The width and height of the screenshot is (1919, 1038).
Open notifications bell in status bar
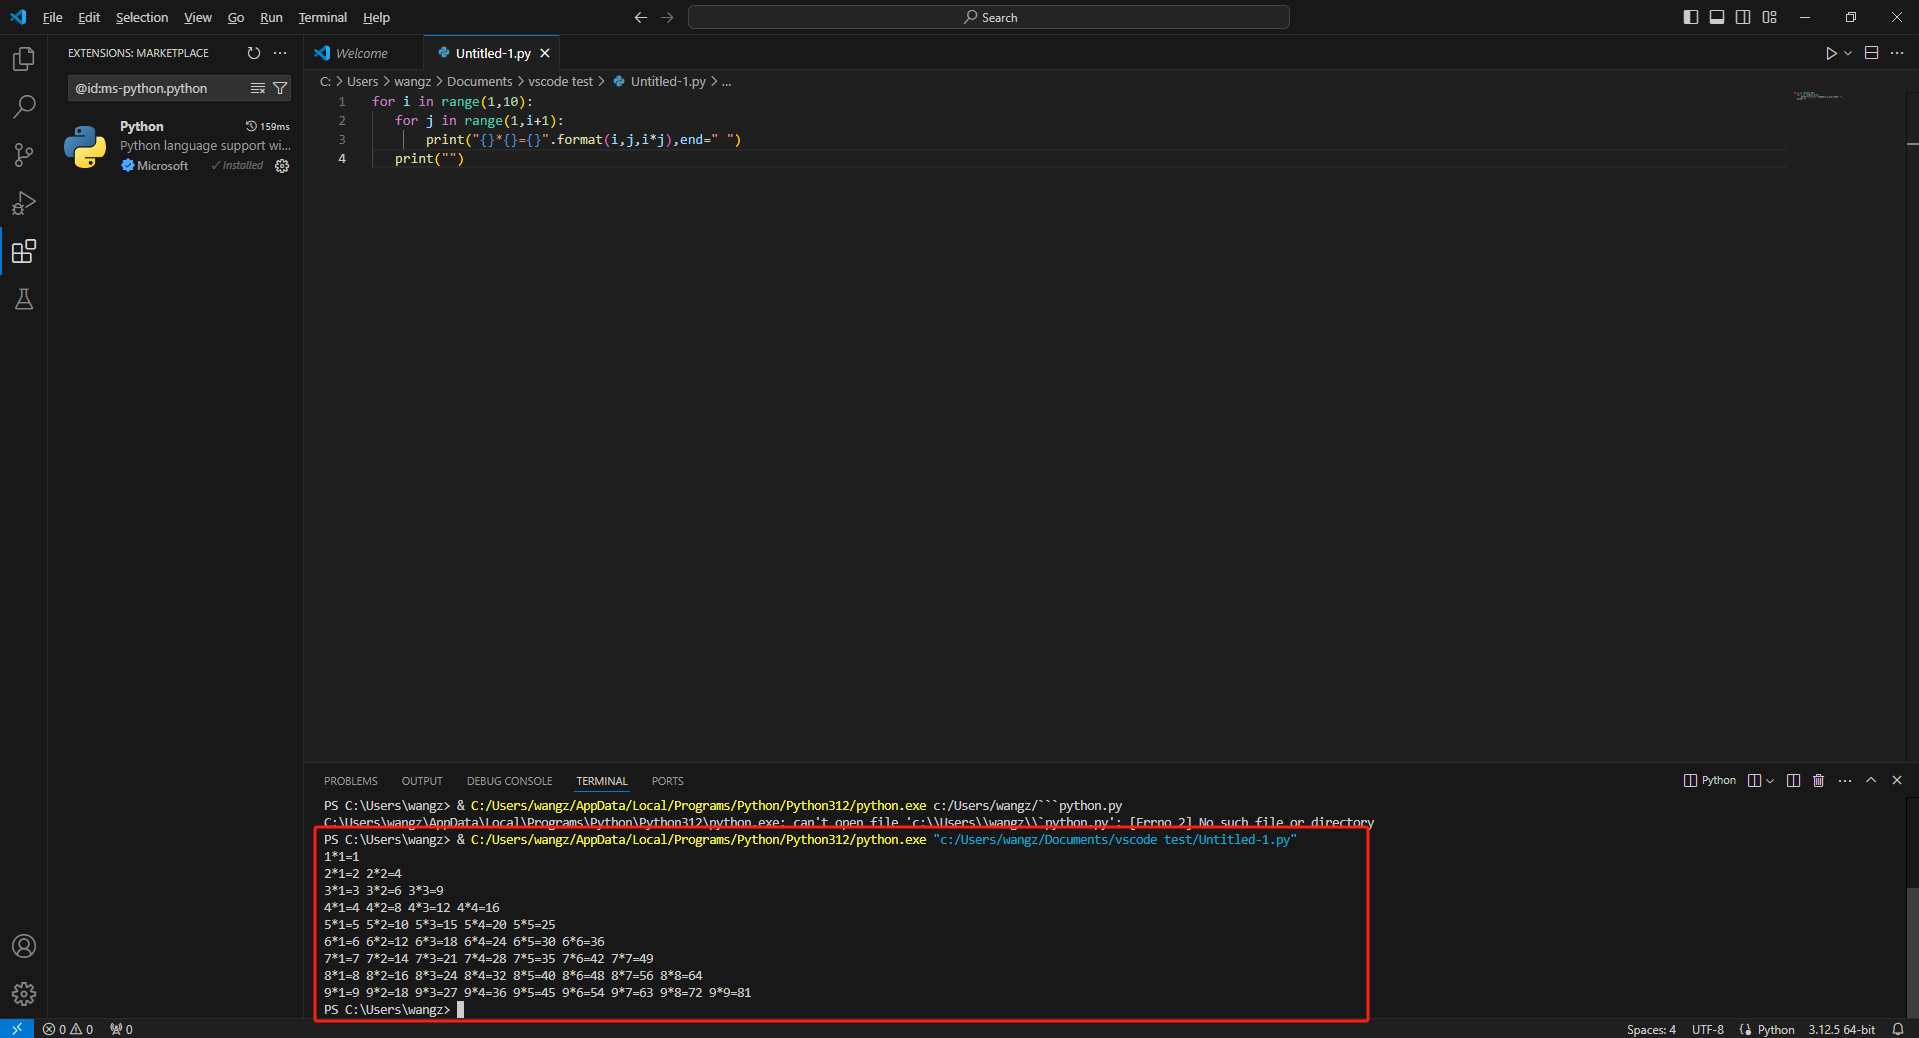point(1898,1029)
